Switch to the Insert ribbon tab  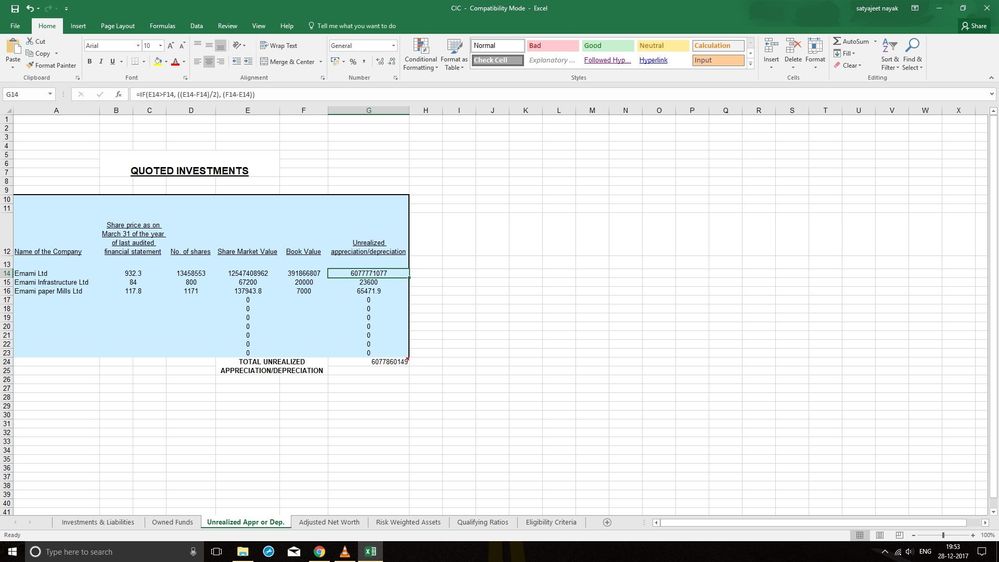coord(78,26)
